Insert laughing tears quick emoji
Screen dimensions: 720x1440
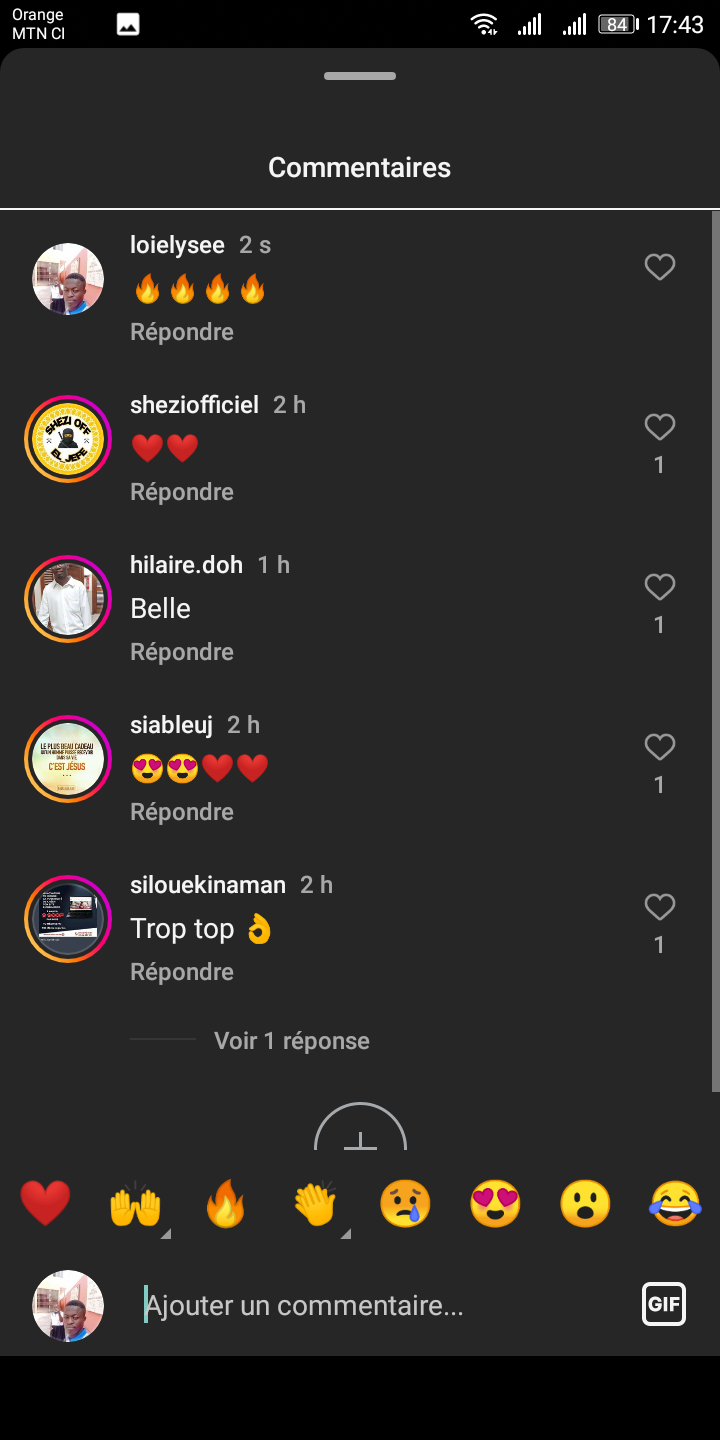tap(675, 1203)
